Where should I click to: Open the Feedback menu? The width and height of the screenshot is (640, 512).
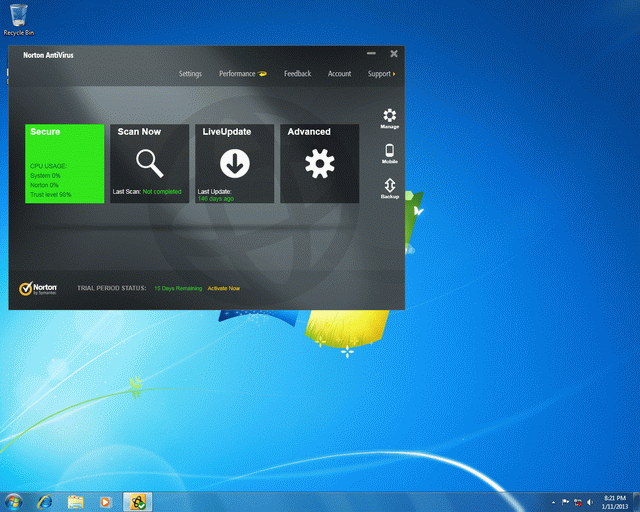[298, 74]
